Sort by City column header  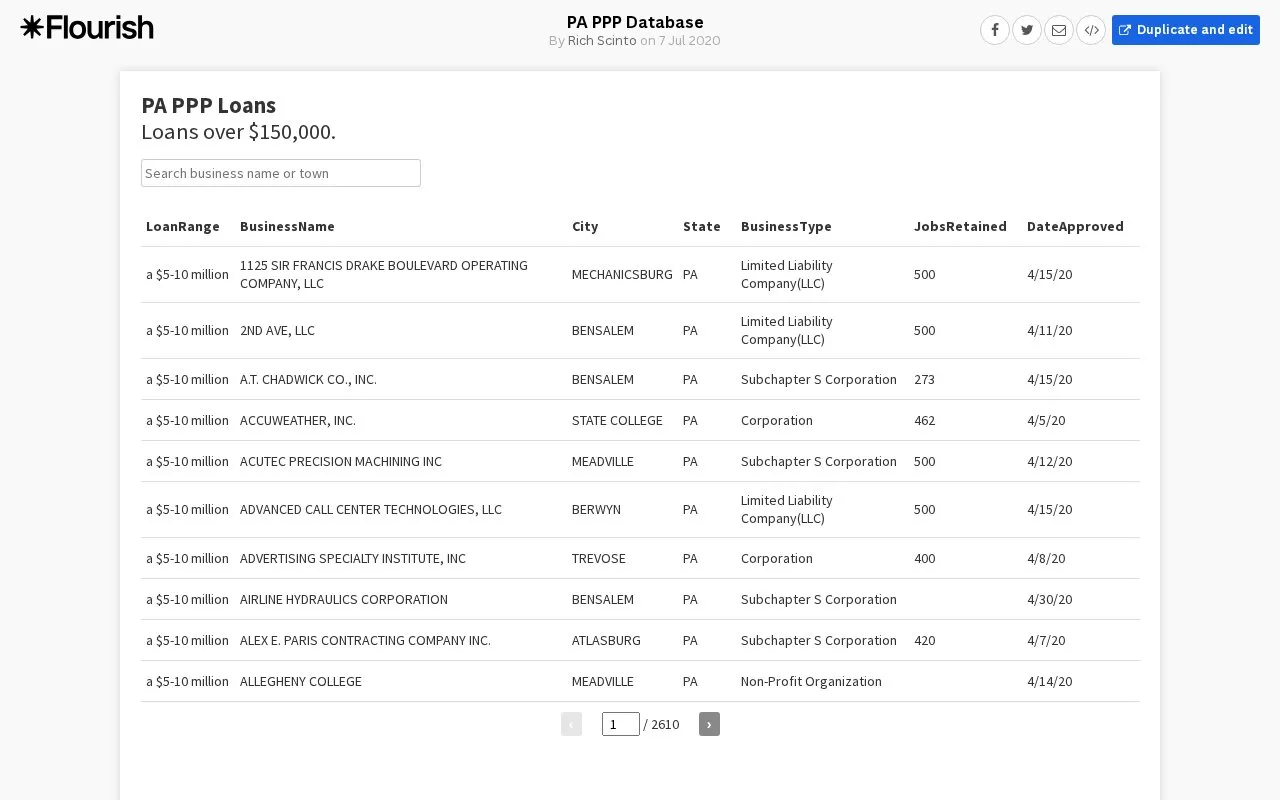click(x=585, y=226)
